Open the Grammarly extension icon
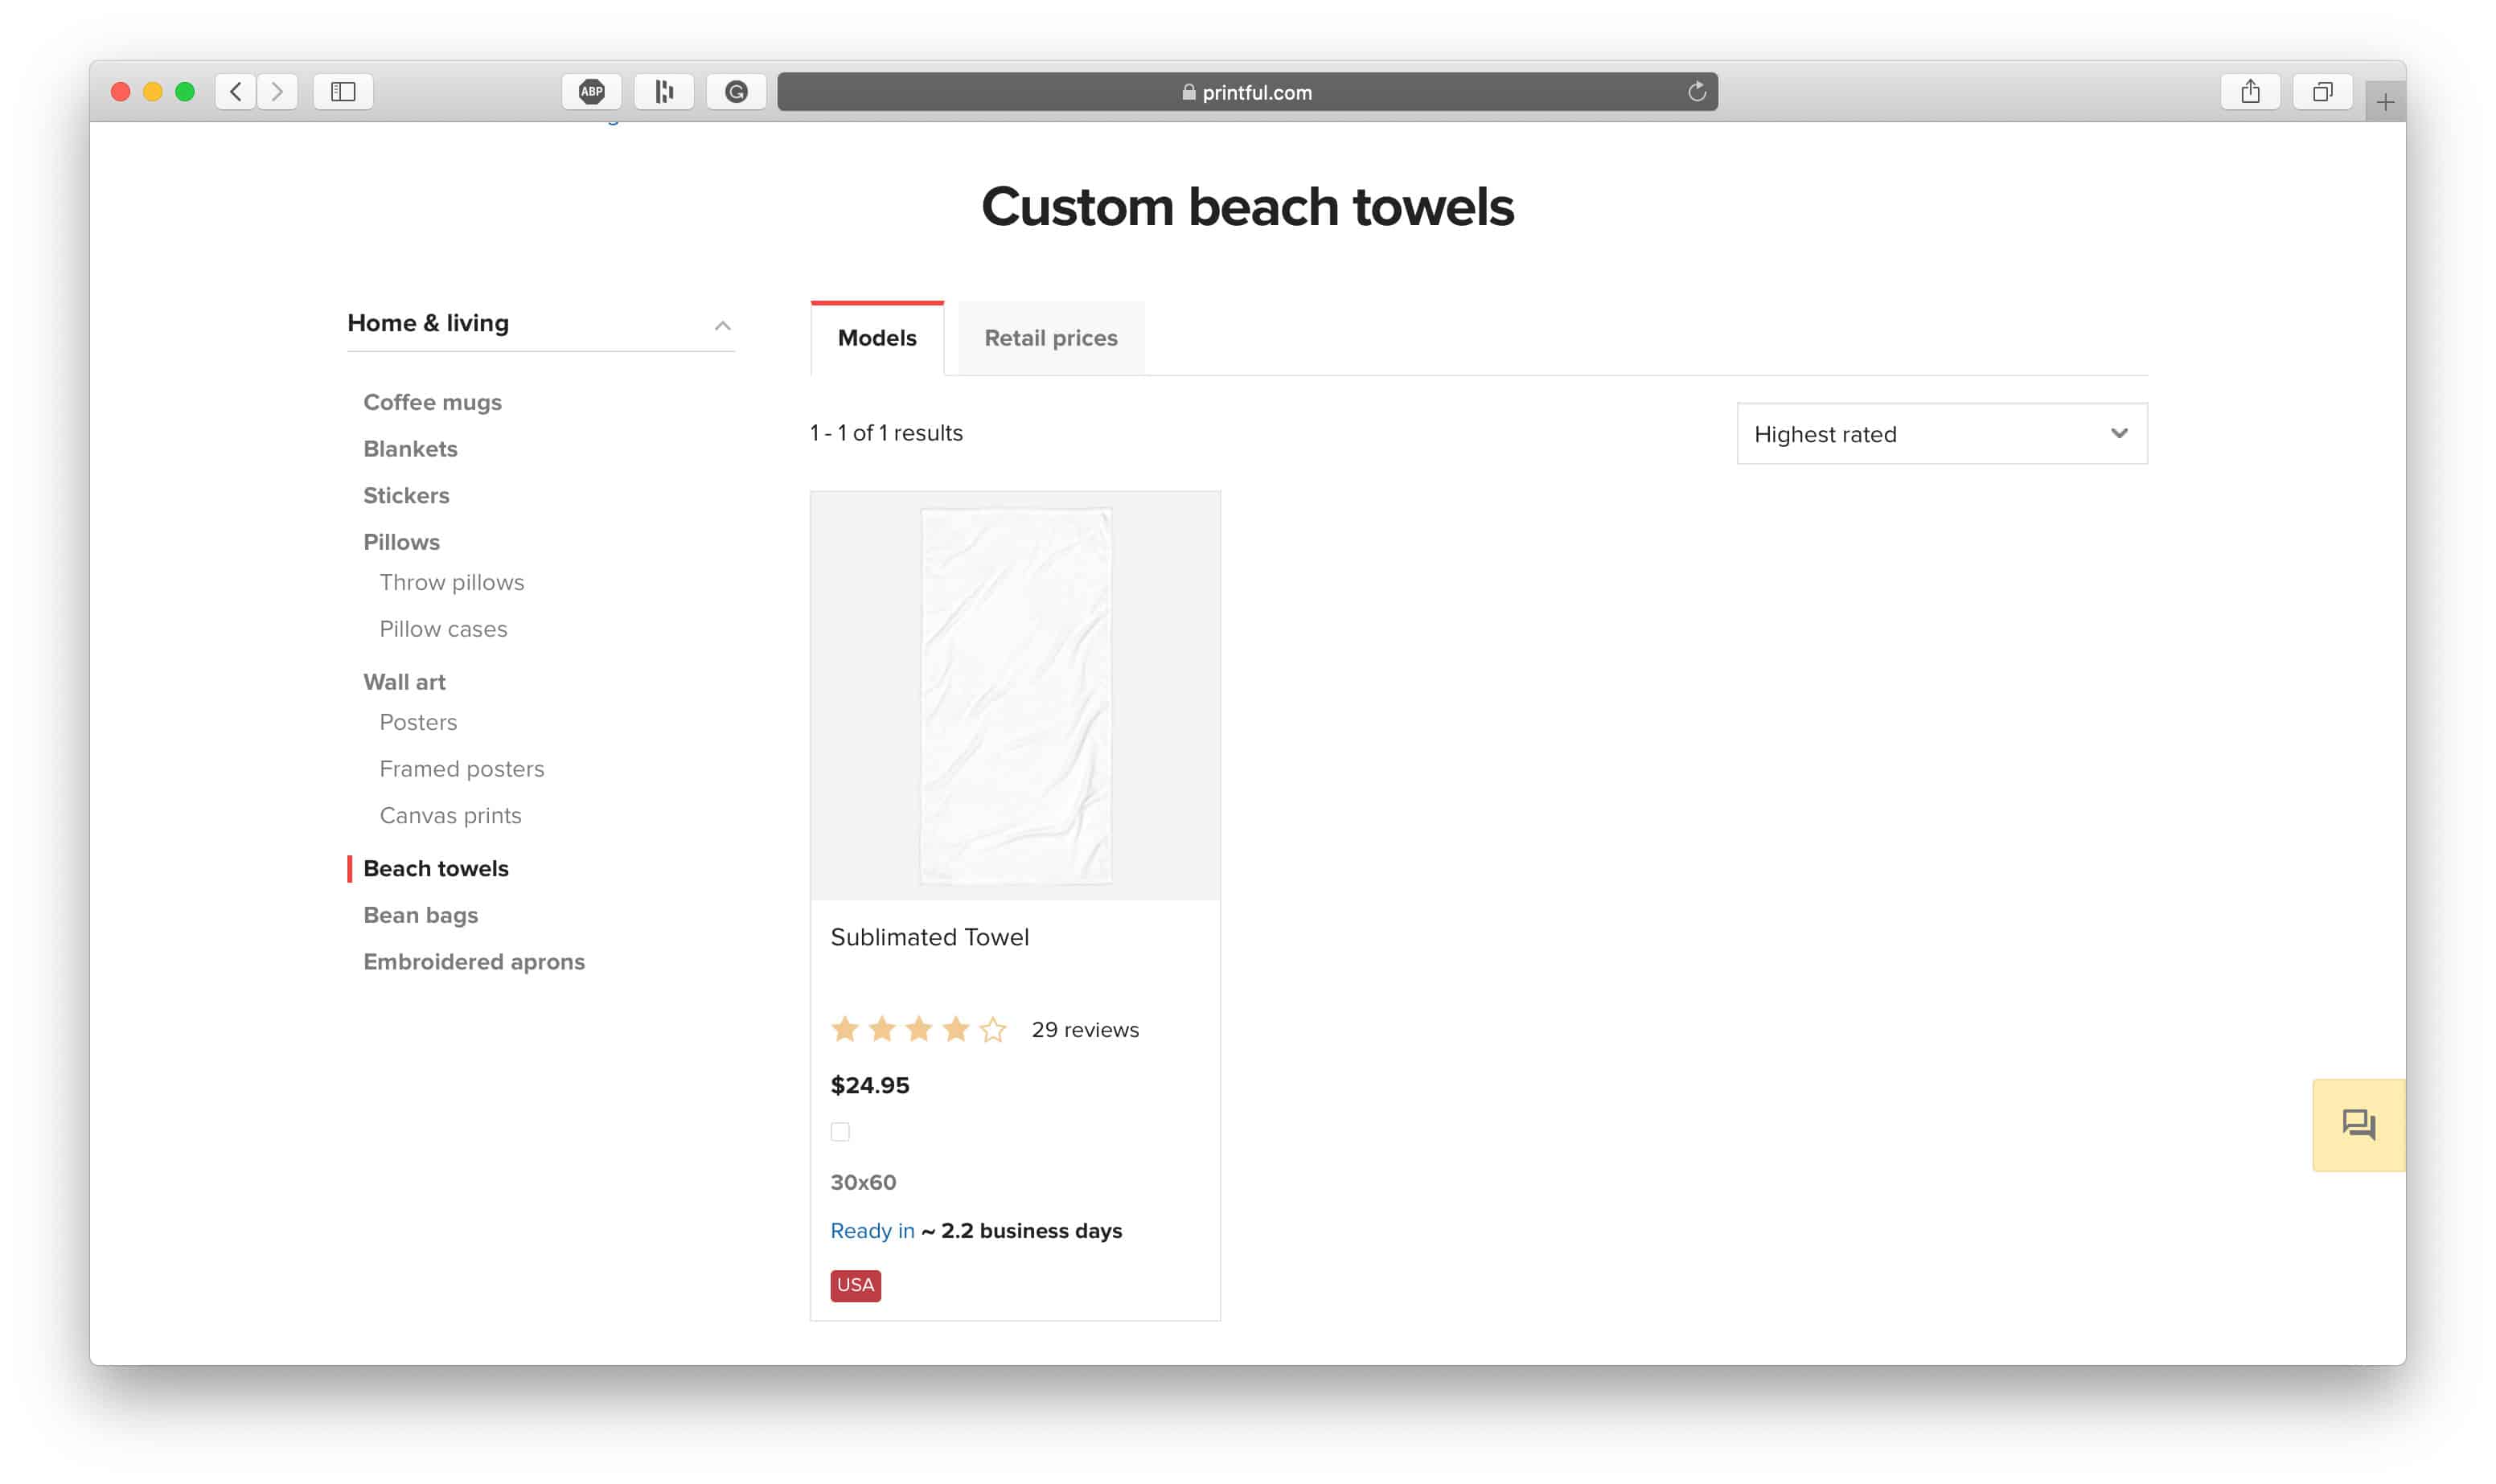The height and width of the screenshot is (1484, 2496). (x=736, y=92)
